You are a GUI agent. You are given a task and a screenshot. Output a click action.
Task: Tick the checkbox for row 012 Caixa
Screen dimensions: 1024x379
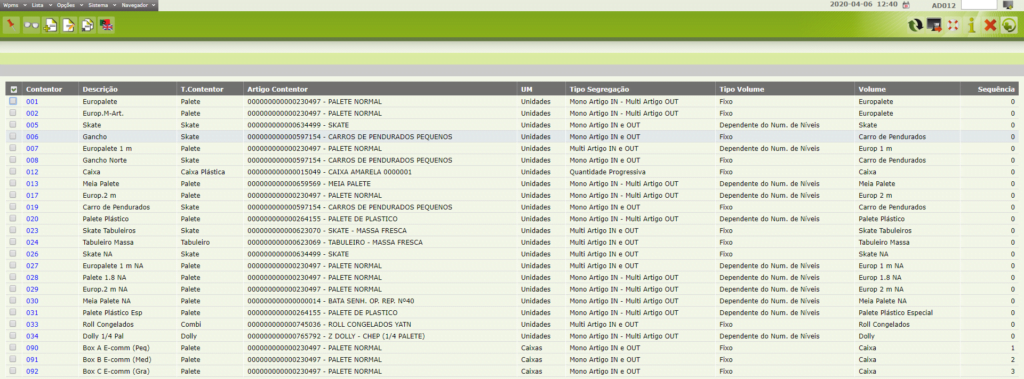(x=13, y=172)
